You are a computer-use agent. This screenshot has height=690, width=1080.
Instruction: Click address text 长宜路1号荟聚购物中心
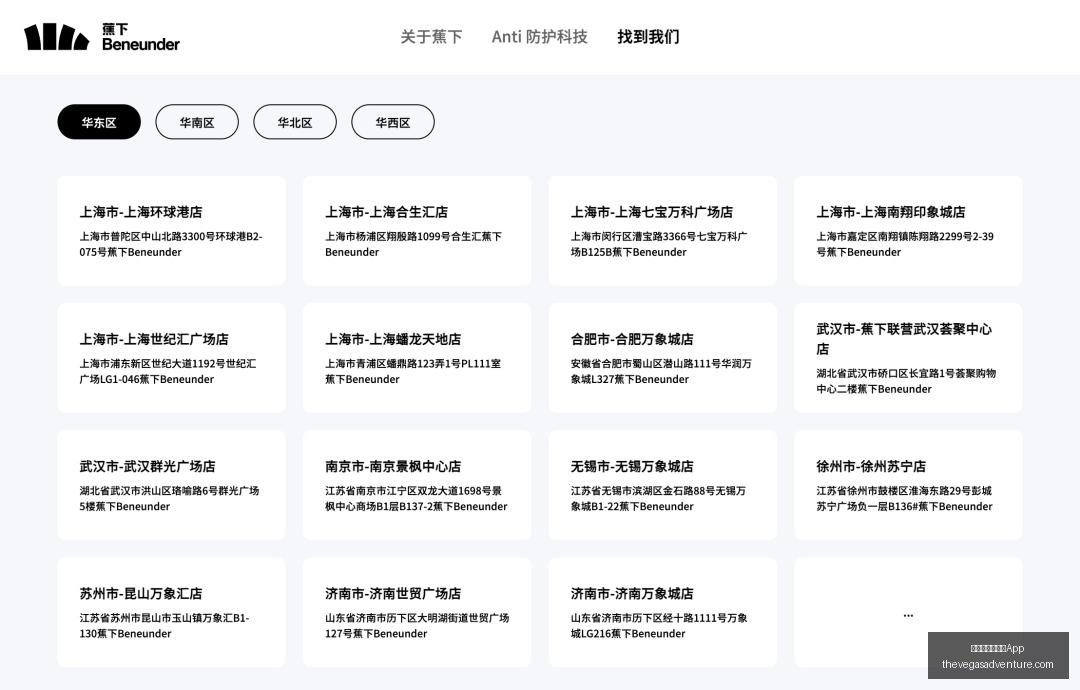click(906, 381)
